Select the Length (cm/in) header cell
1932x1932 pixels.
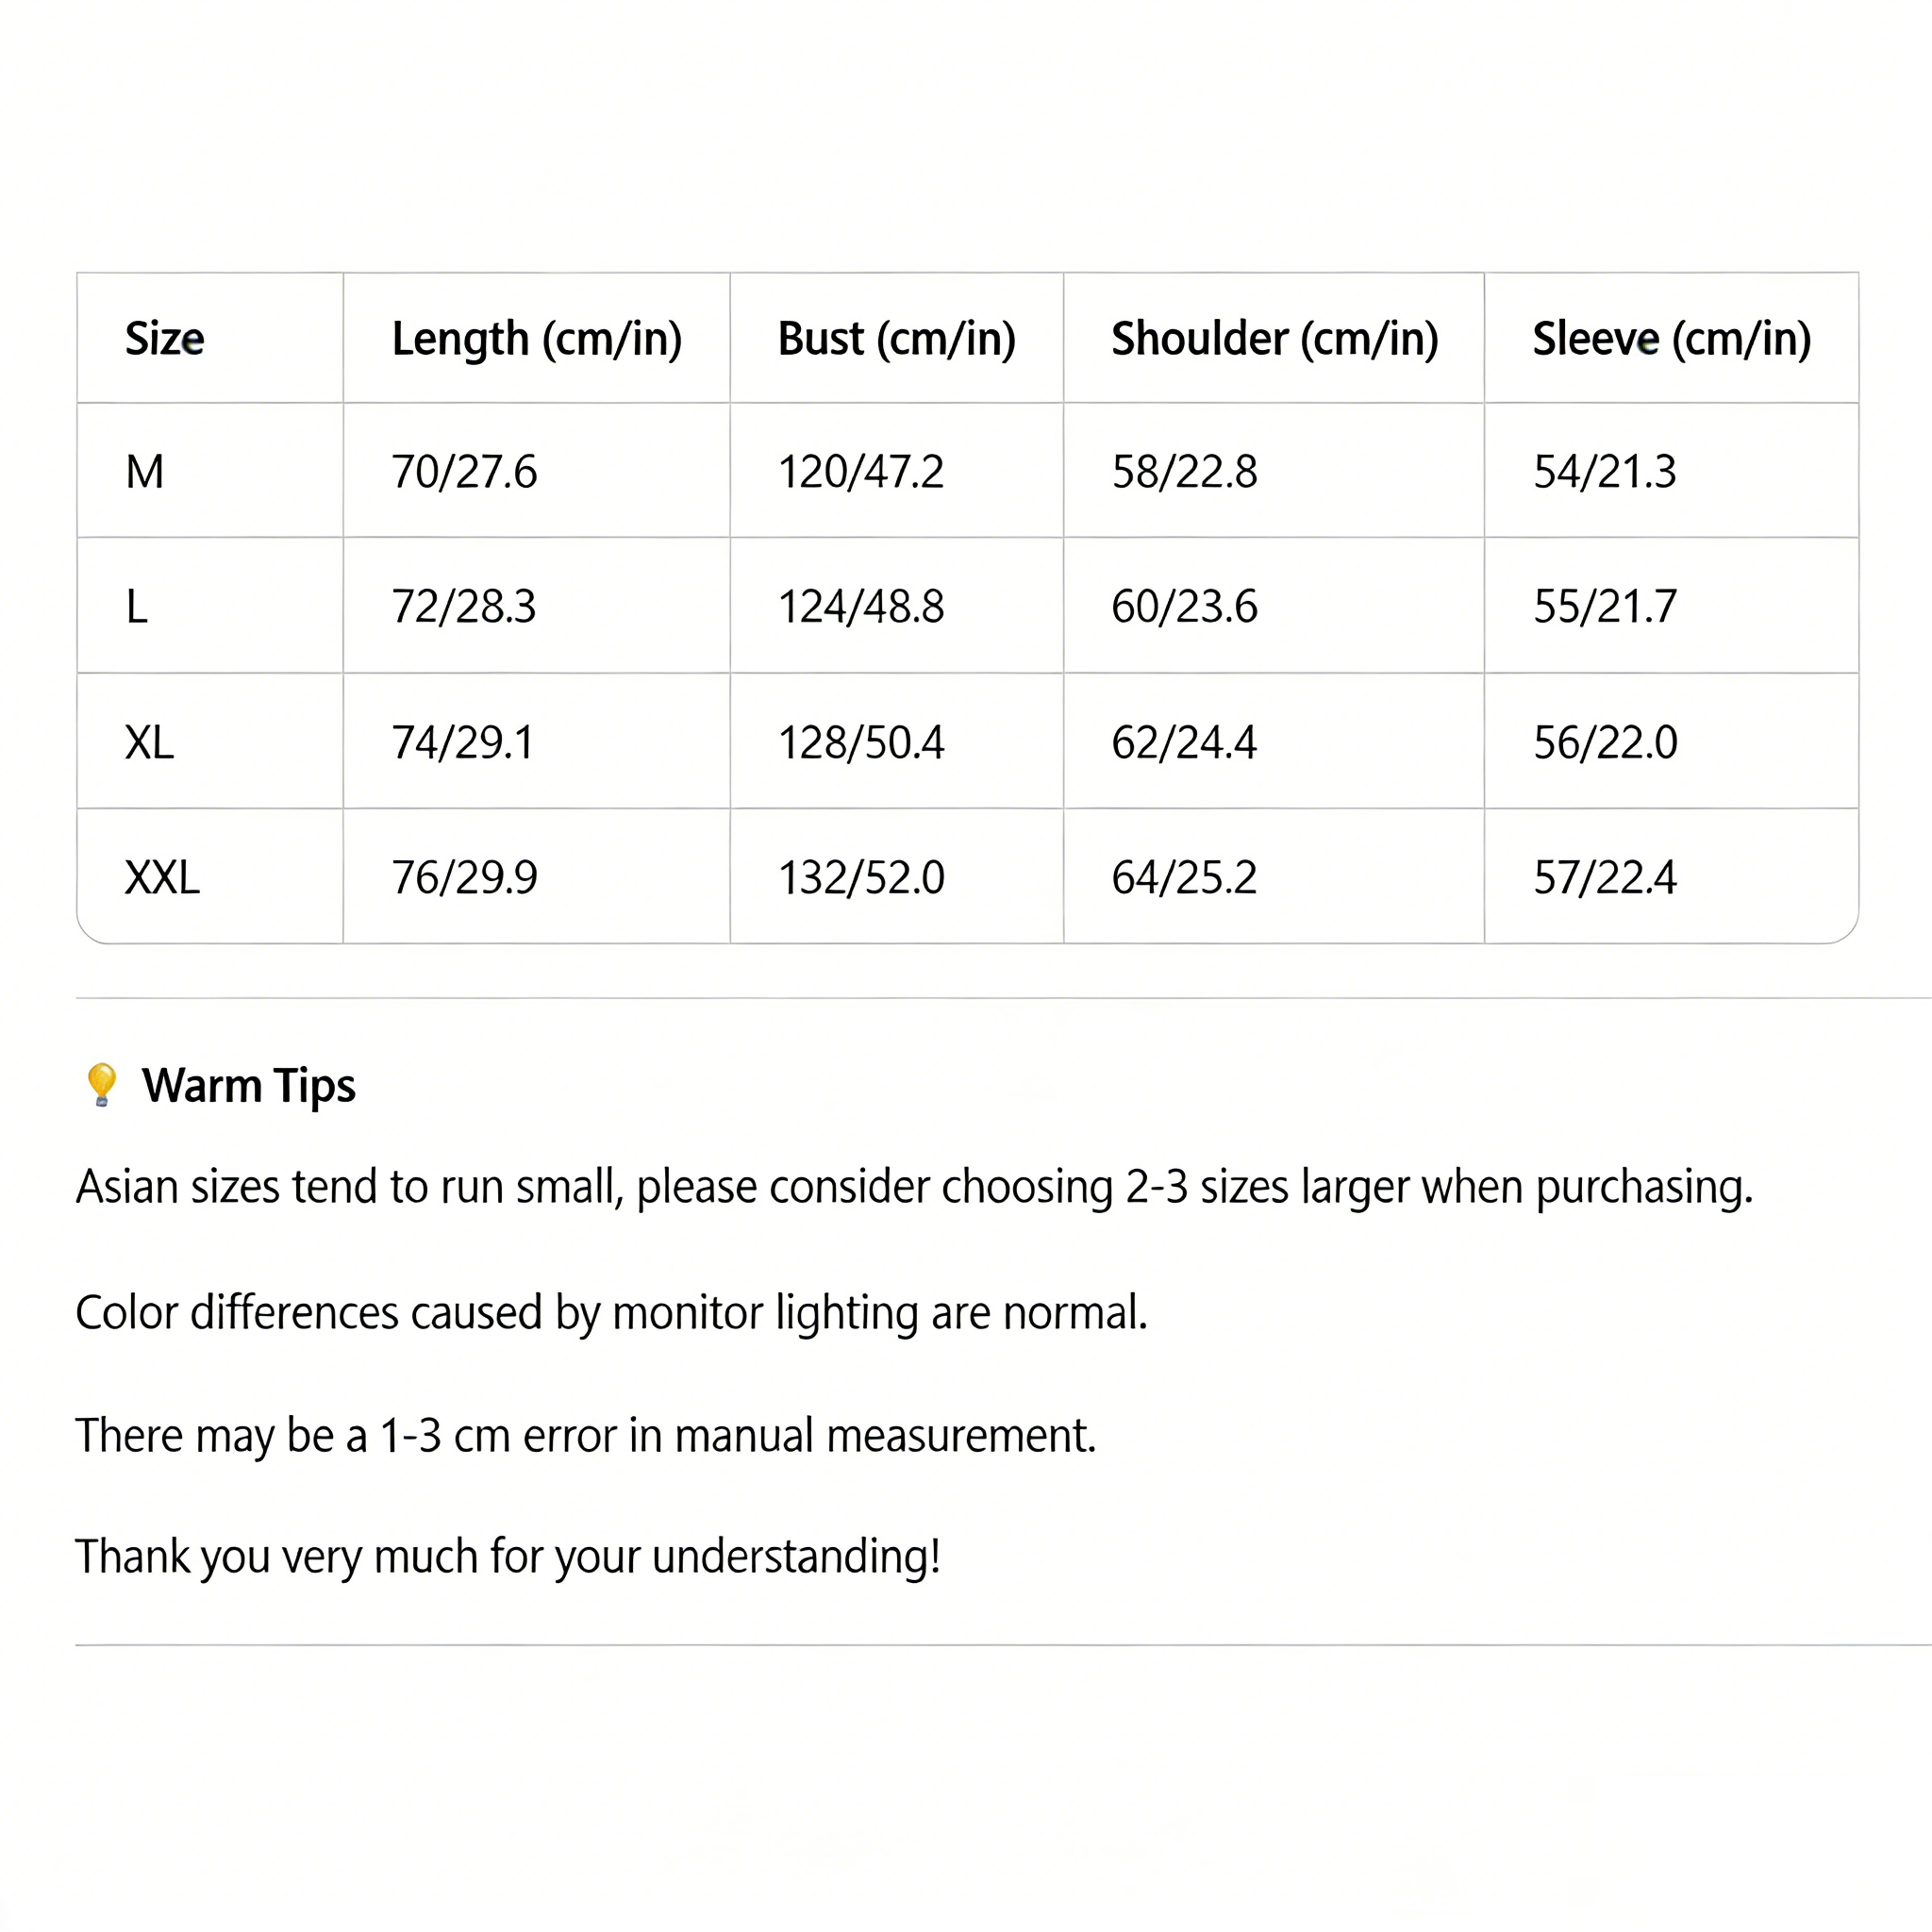click(537, 339)
